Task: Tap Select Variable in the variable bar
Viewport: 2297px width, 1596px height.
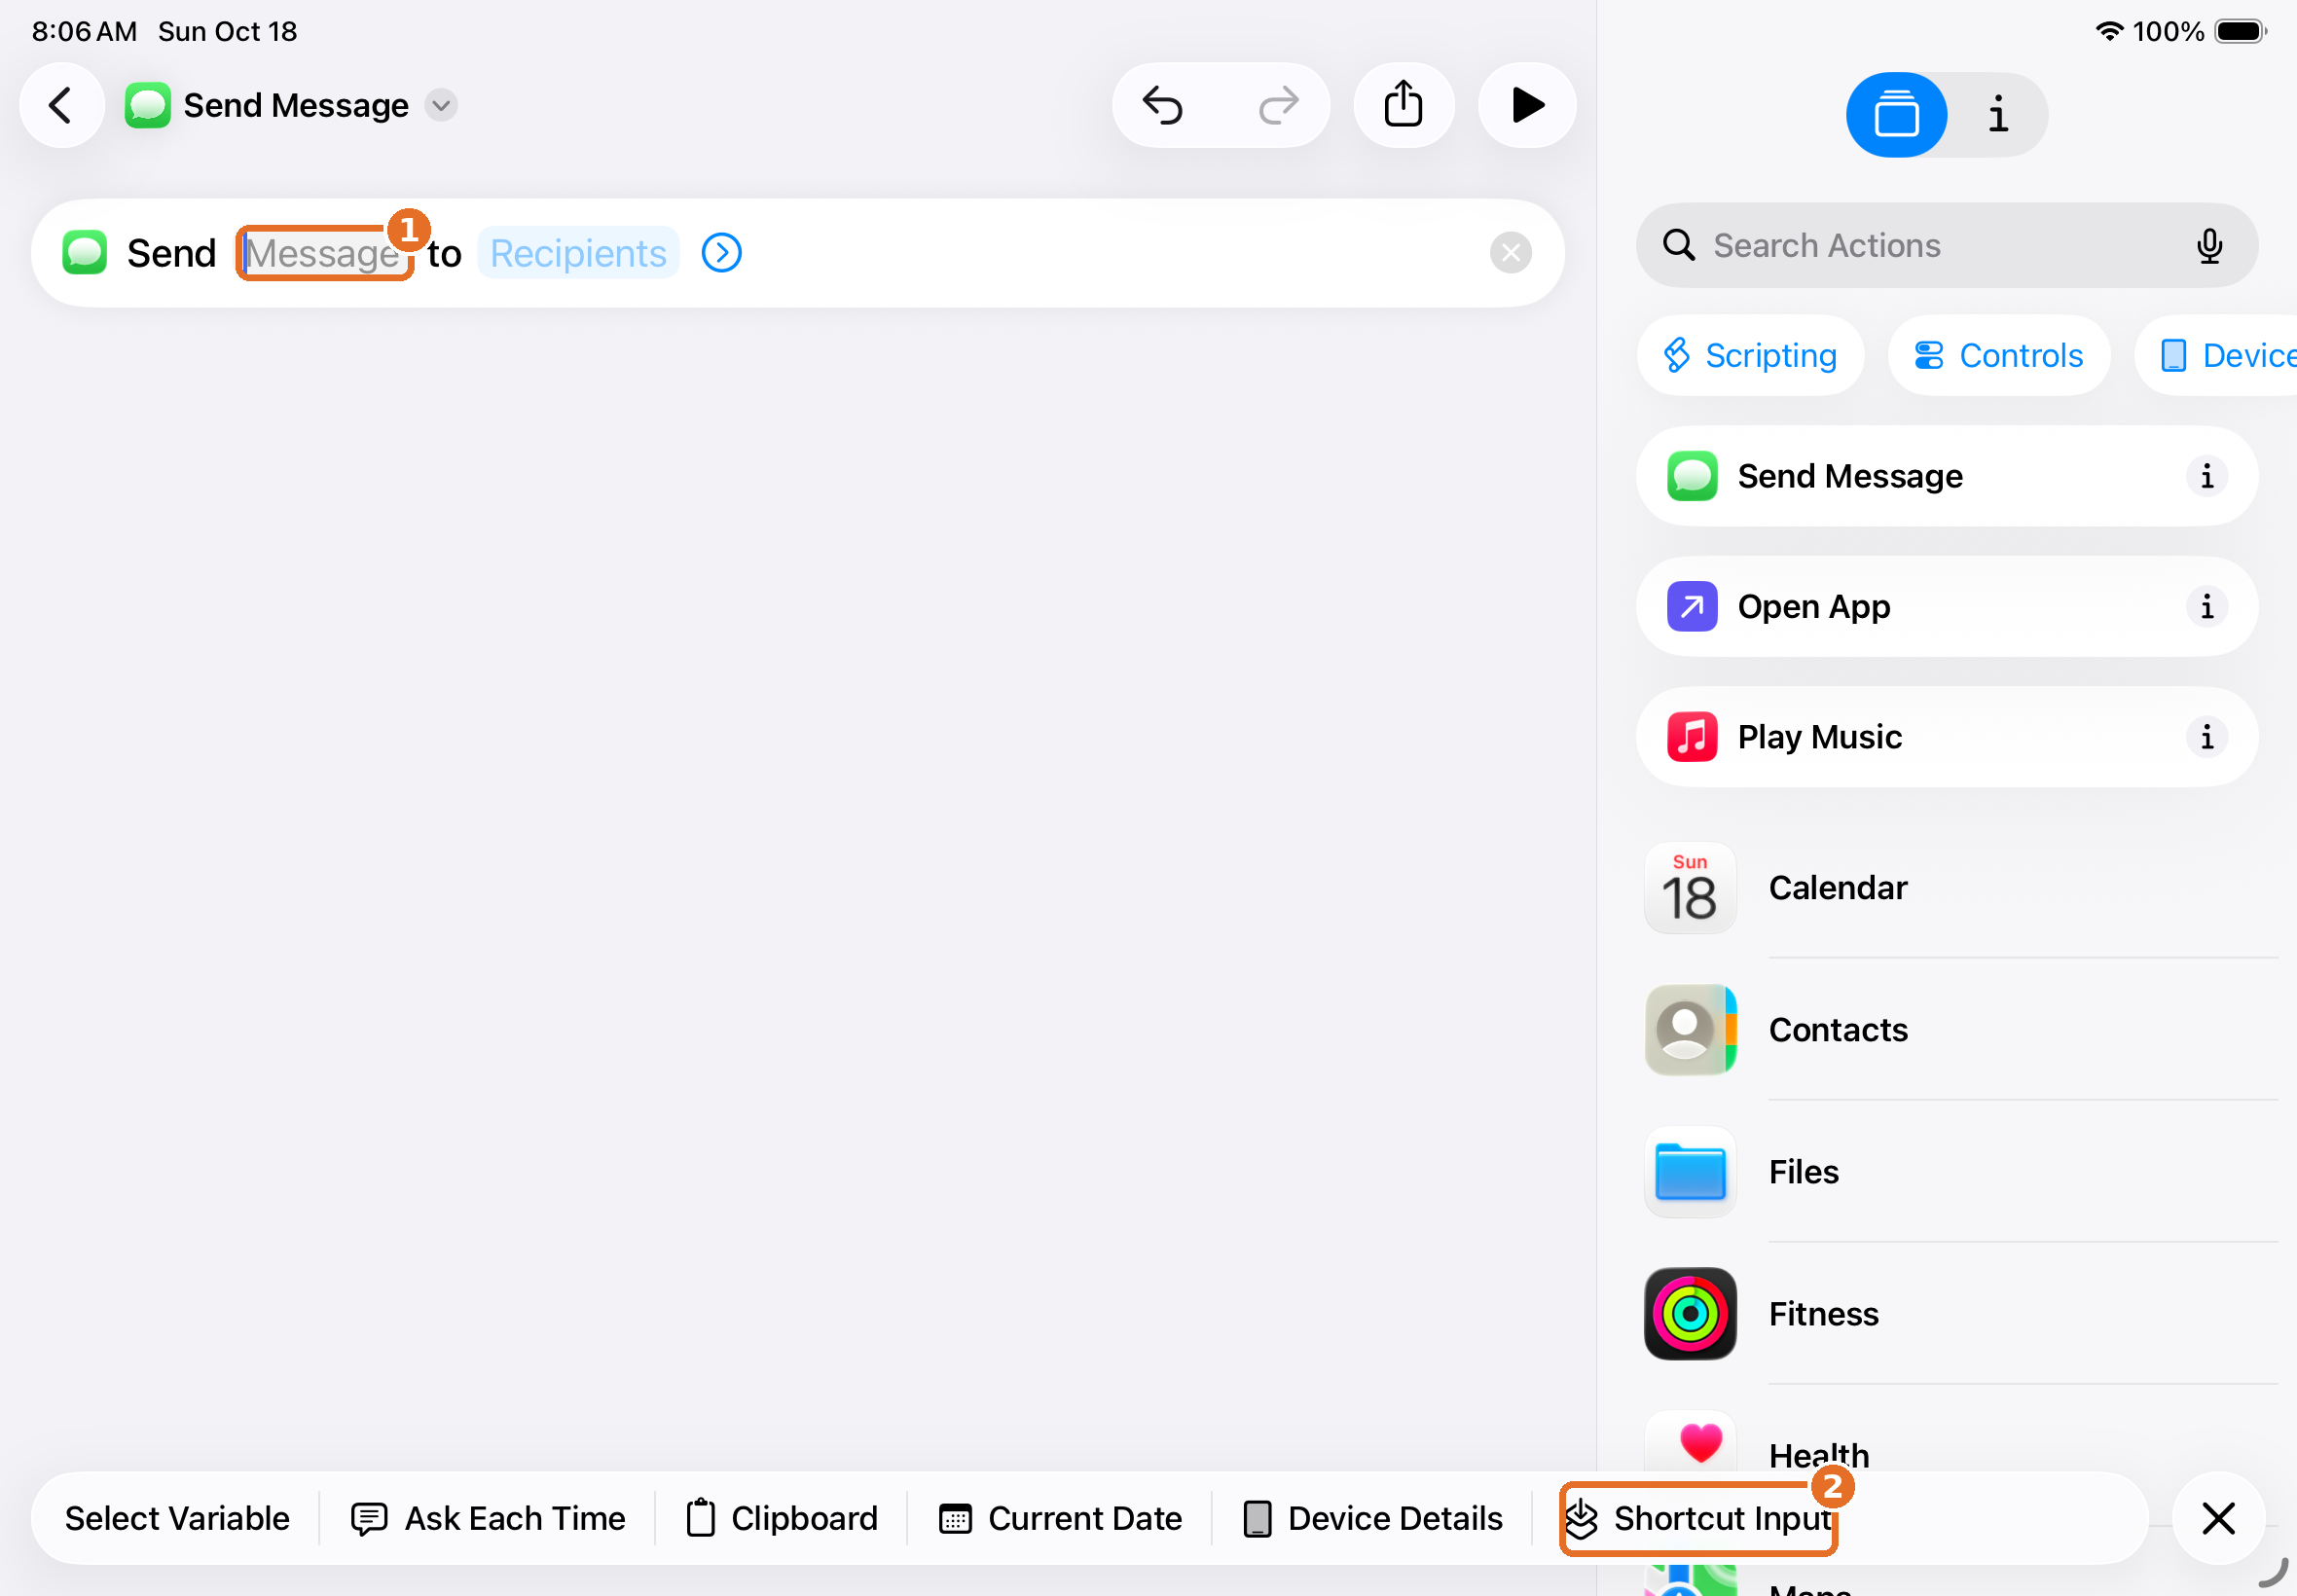Action: [177, 1518]
